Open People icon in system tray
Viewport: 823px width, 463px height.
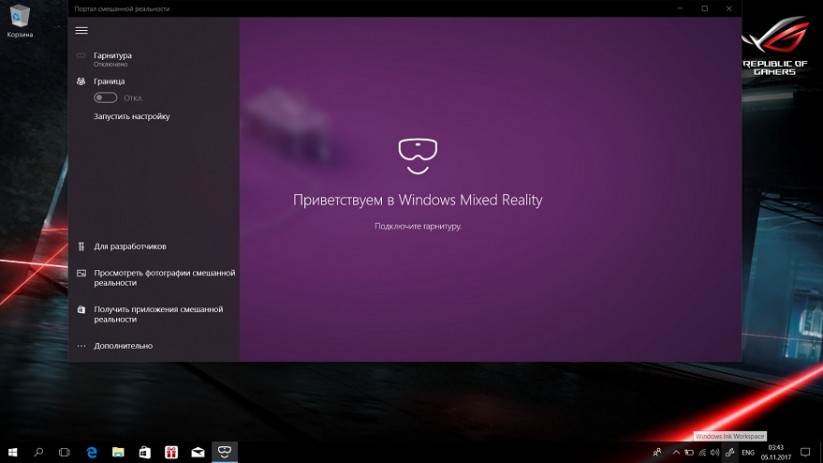click(x=657, y=453)
